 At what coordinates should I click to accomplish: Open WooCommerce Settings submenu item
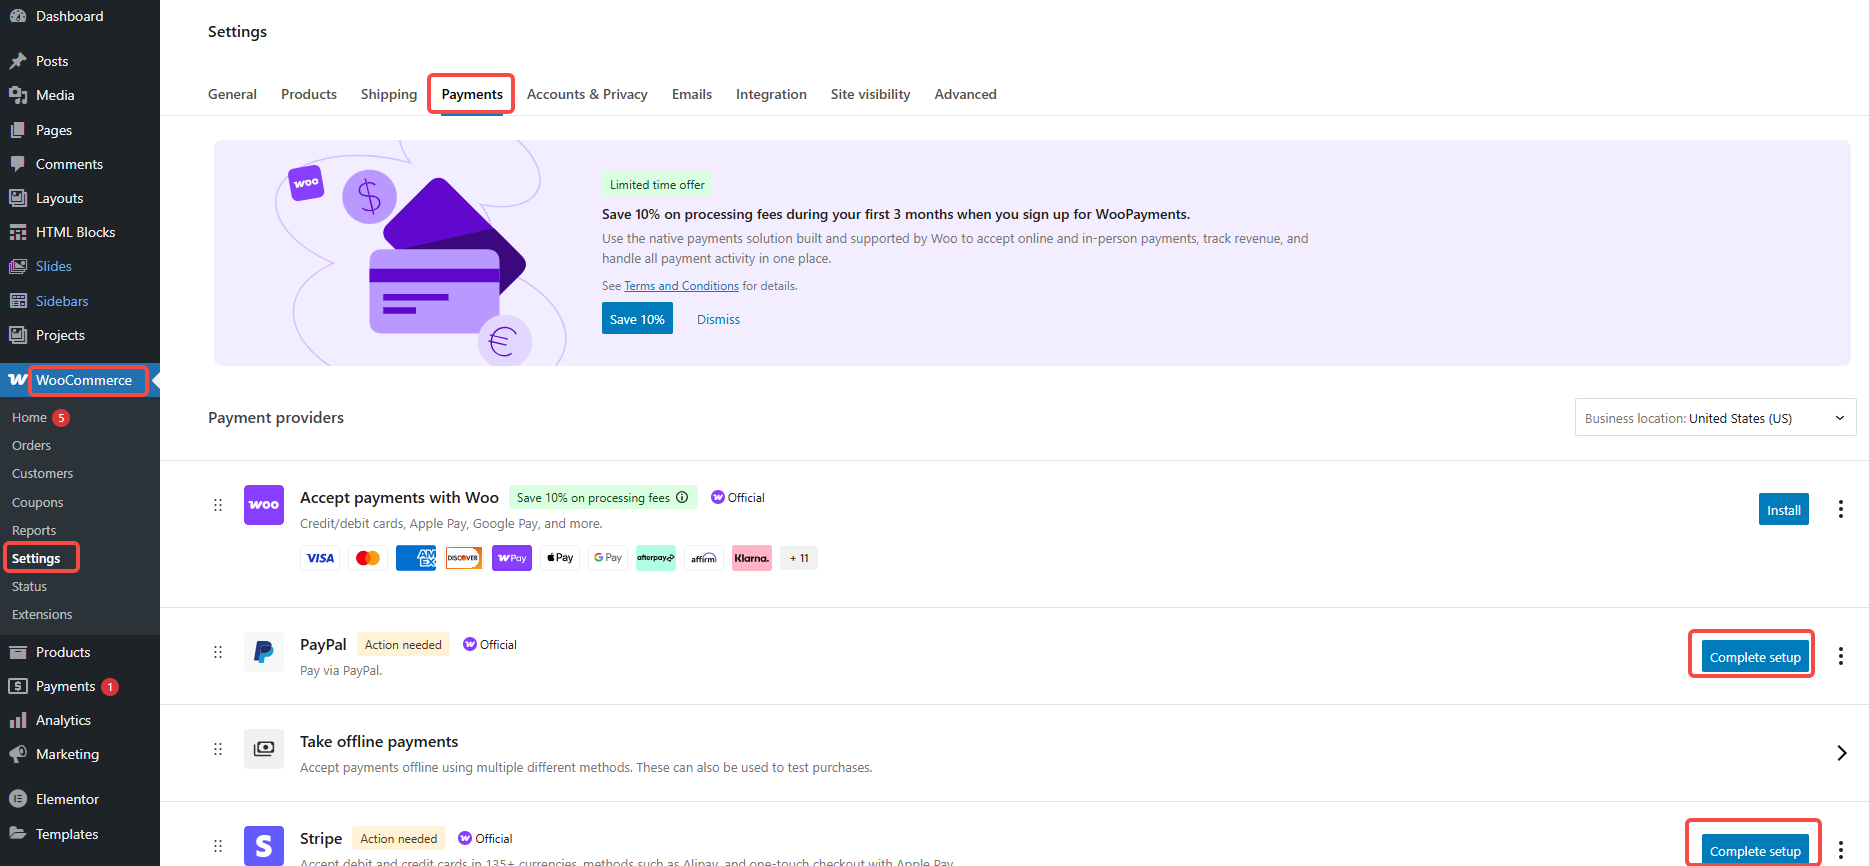click(x=36, y=558)
